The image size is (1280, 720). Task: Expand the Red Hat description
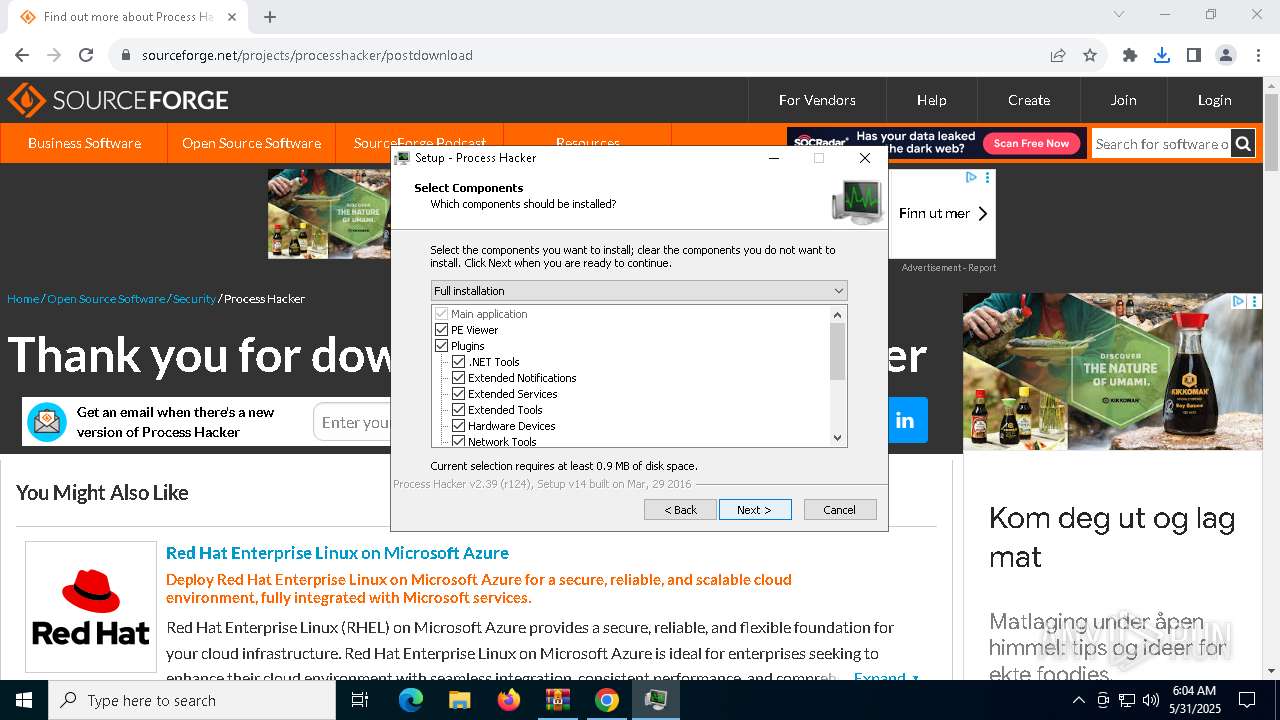[x=886, y=677]
